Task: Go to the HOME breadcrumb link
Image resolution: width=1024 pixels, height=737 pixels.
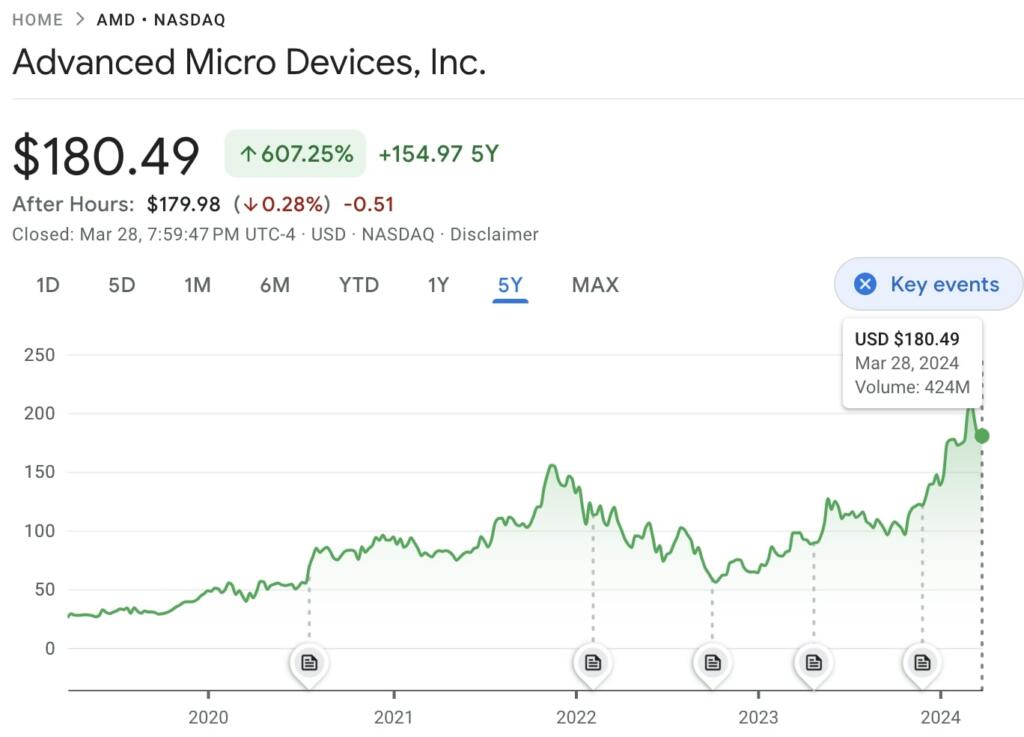Action: tap(37, 20)
